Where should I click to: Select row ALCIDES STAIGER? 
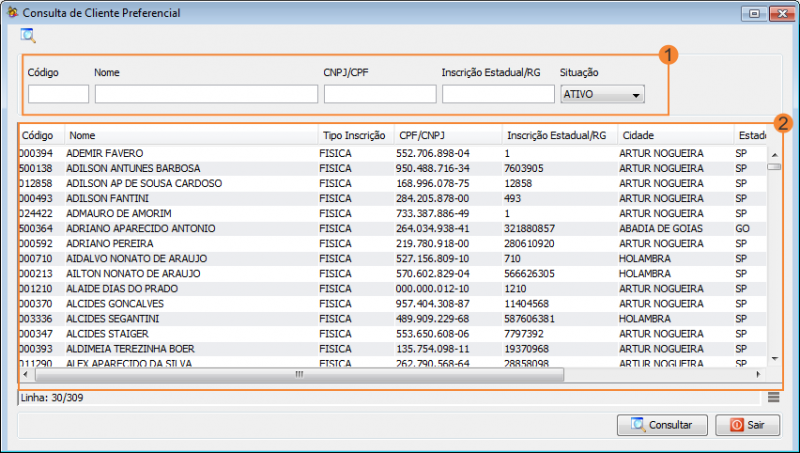(393, 334)
